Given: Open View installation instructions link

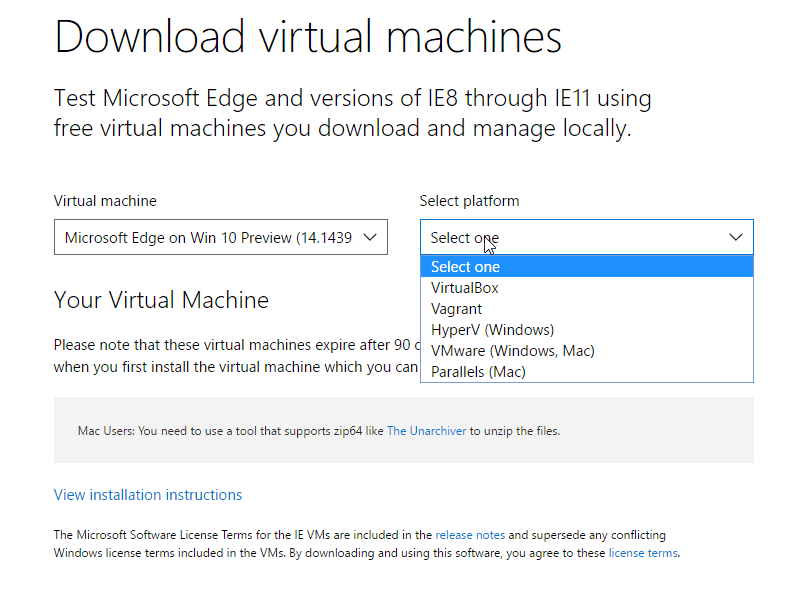Looking at the screenshot, I should [148, 494].
